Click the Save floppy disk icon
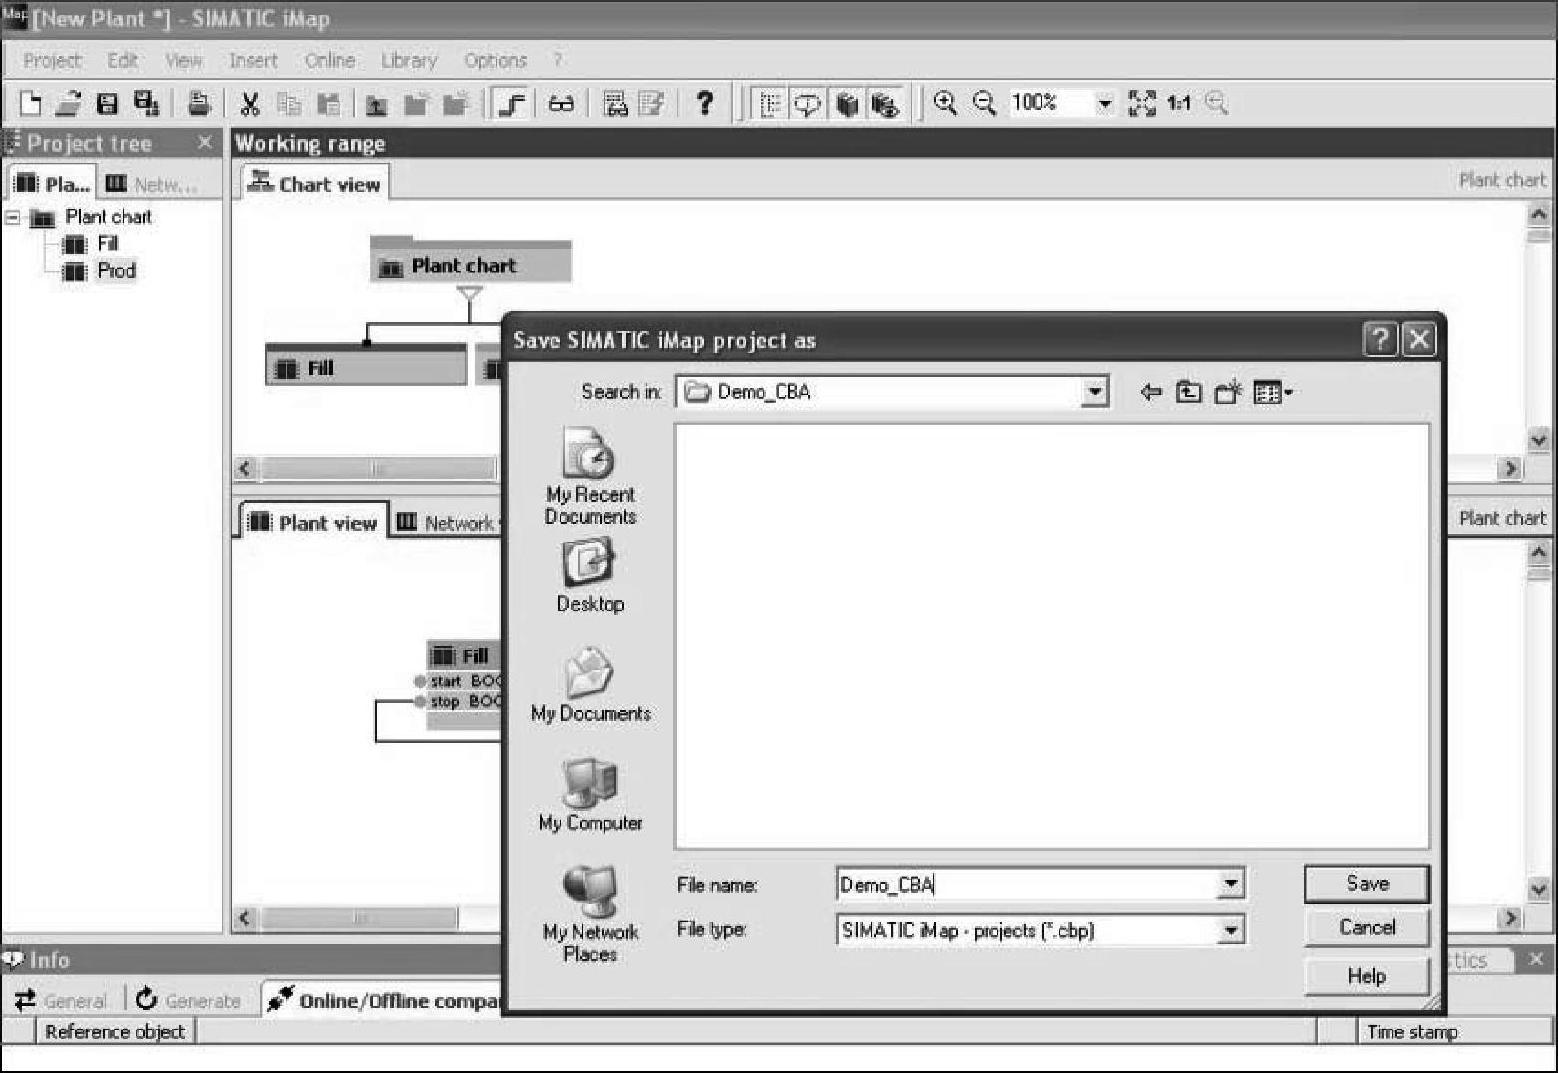The image size is (1558, 1073). pos(107,103)
